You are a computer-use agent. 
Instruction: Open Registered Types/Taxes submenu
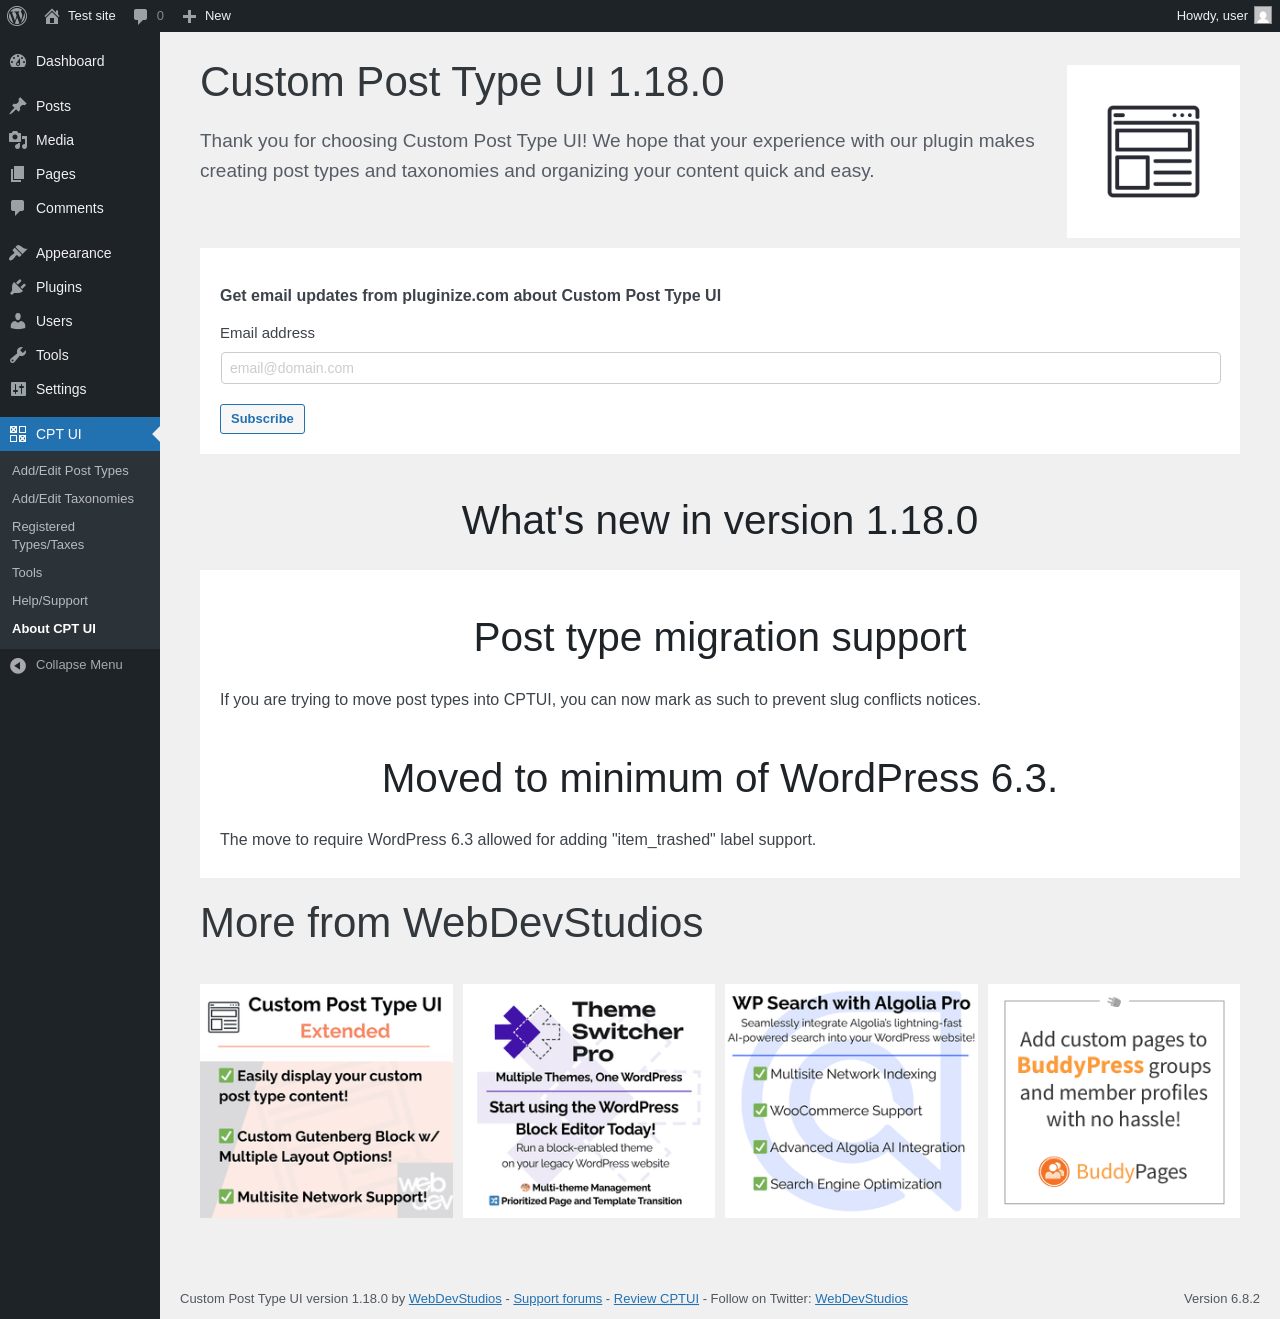pyautogui.click(x=48, y=536)
